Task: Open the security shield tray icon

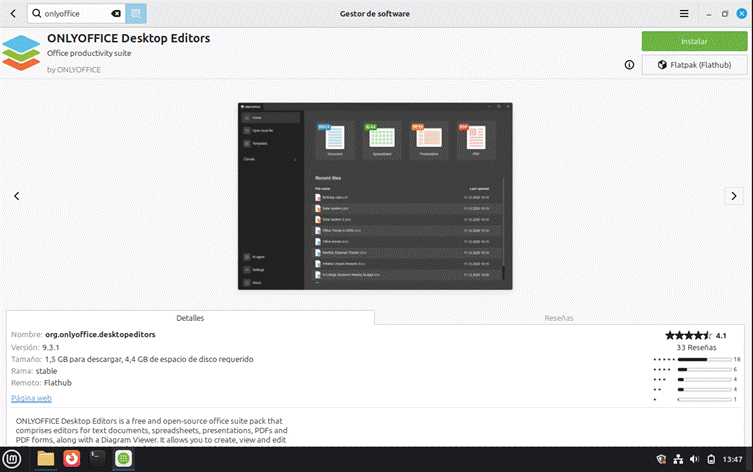Action: coord(661,460)
